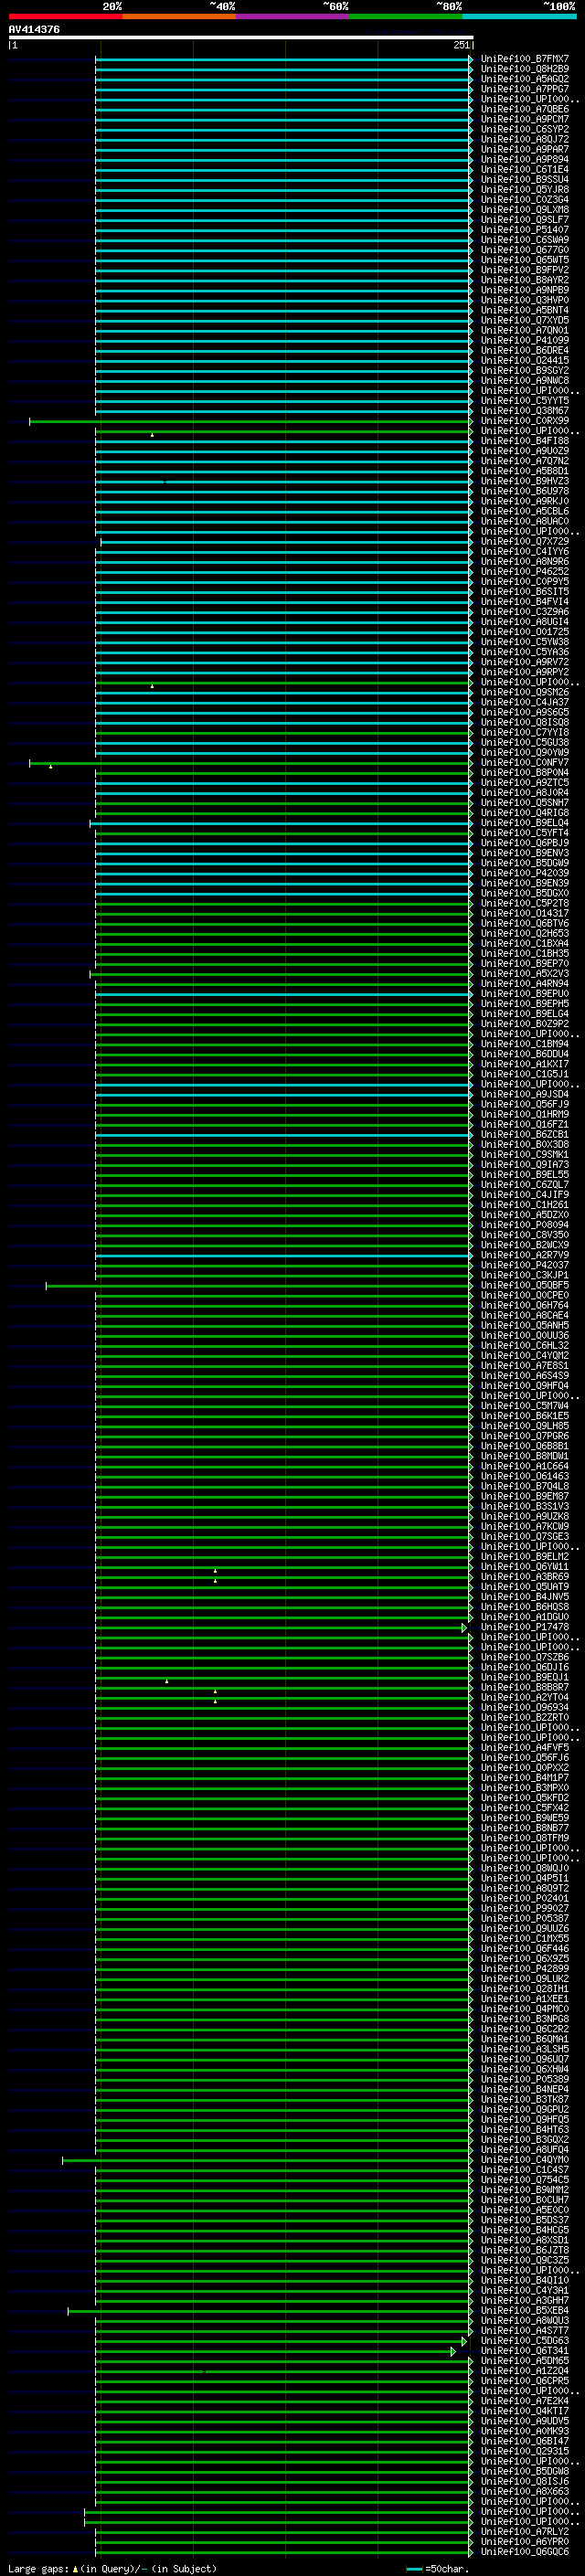Screen dimensions: 585x2576
Task: Open hit UniRef100_Q8H2B9
Action: (524, 69)
